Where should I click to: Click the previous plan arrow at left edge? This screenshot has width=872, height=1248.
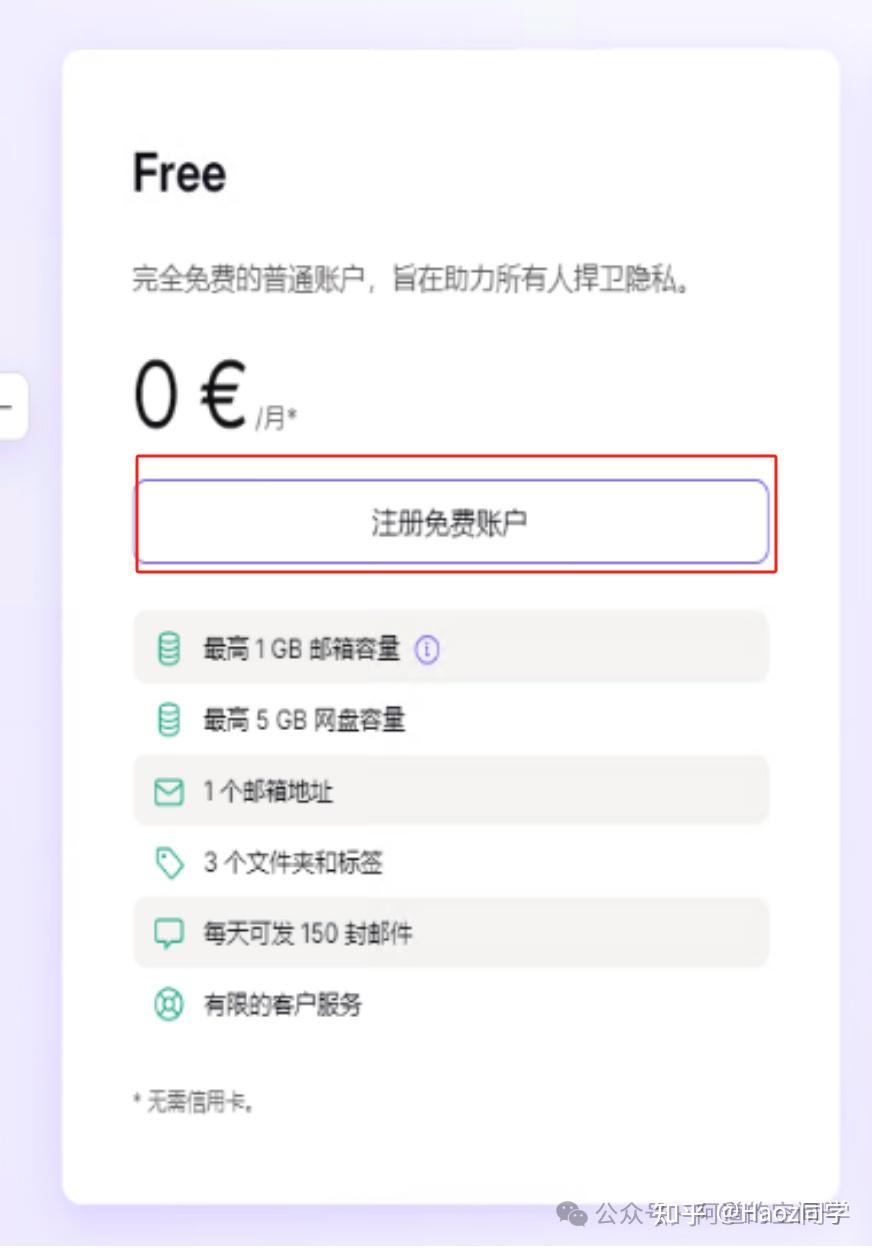click(10, 406)
